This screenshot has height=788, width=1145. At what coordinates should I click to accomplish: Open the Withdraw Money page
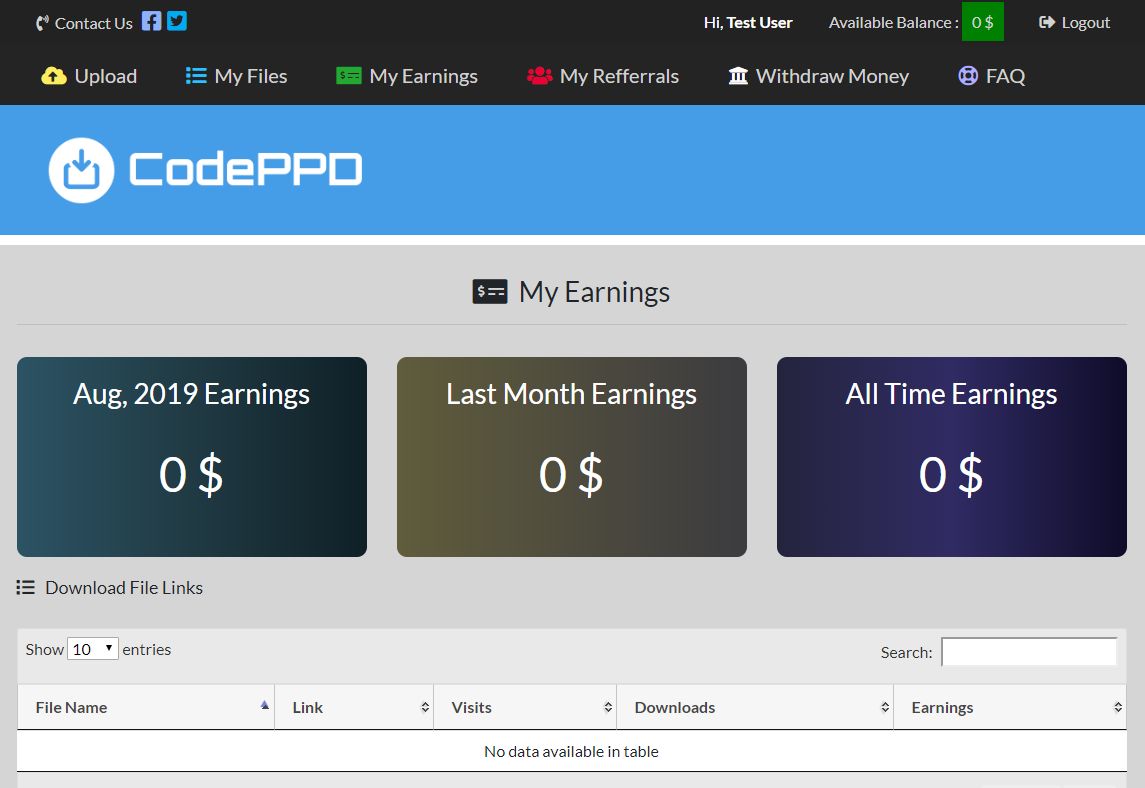click(819, 76)
